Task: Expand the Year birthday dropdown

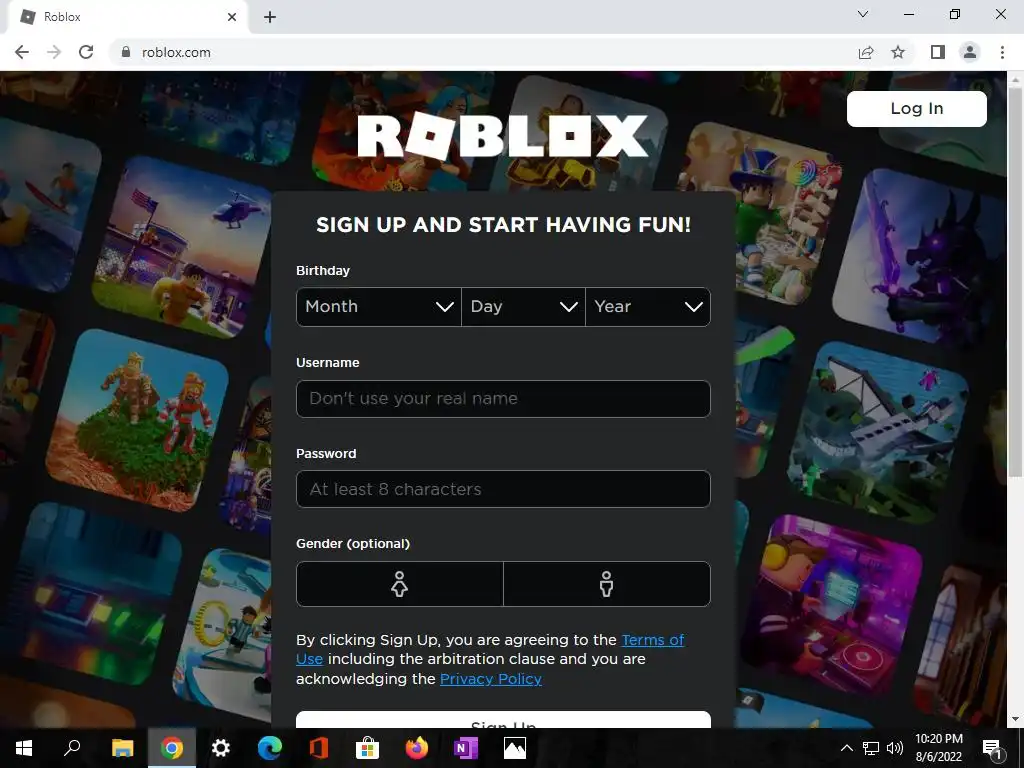Action: click(x=648, y=306)
